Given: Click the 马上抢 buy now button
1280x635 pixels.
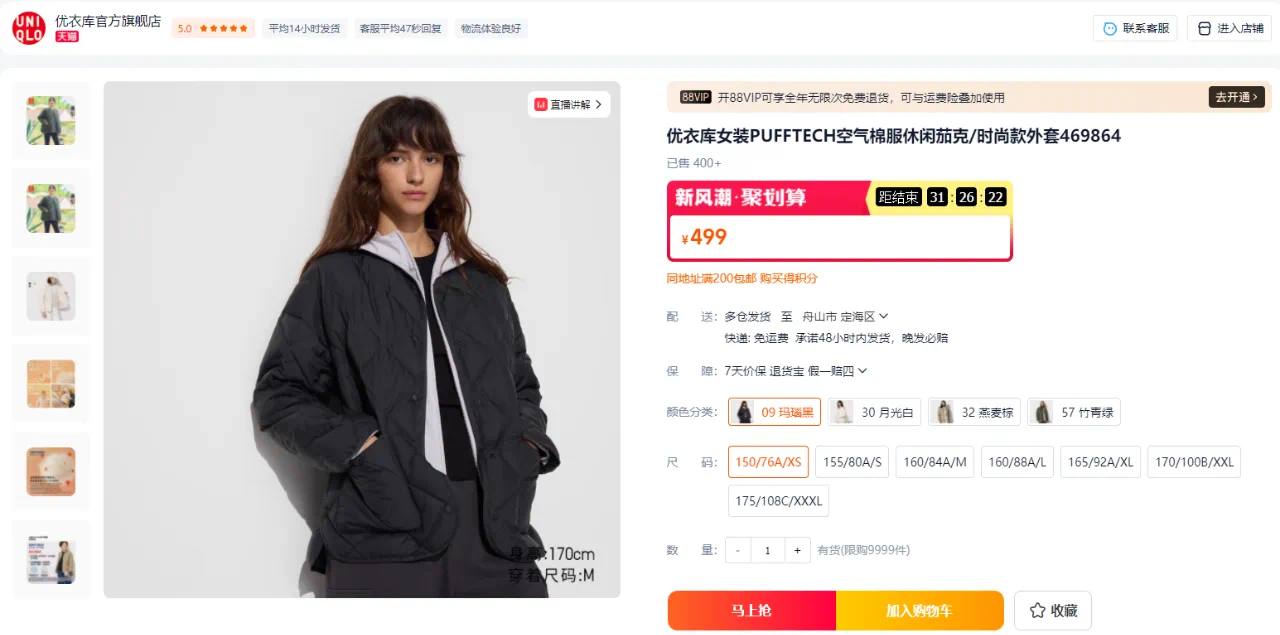Looking at the screenshot, I should (752, 610).
